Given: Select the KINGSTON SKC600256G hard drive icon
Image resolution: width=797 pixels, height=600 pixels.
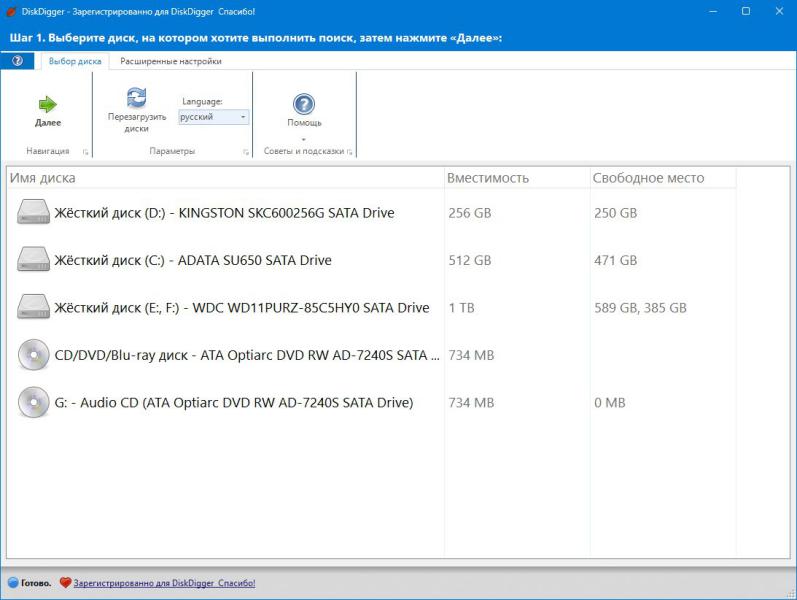Looking at the screenshot, I should tap(33, 213).
